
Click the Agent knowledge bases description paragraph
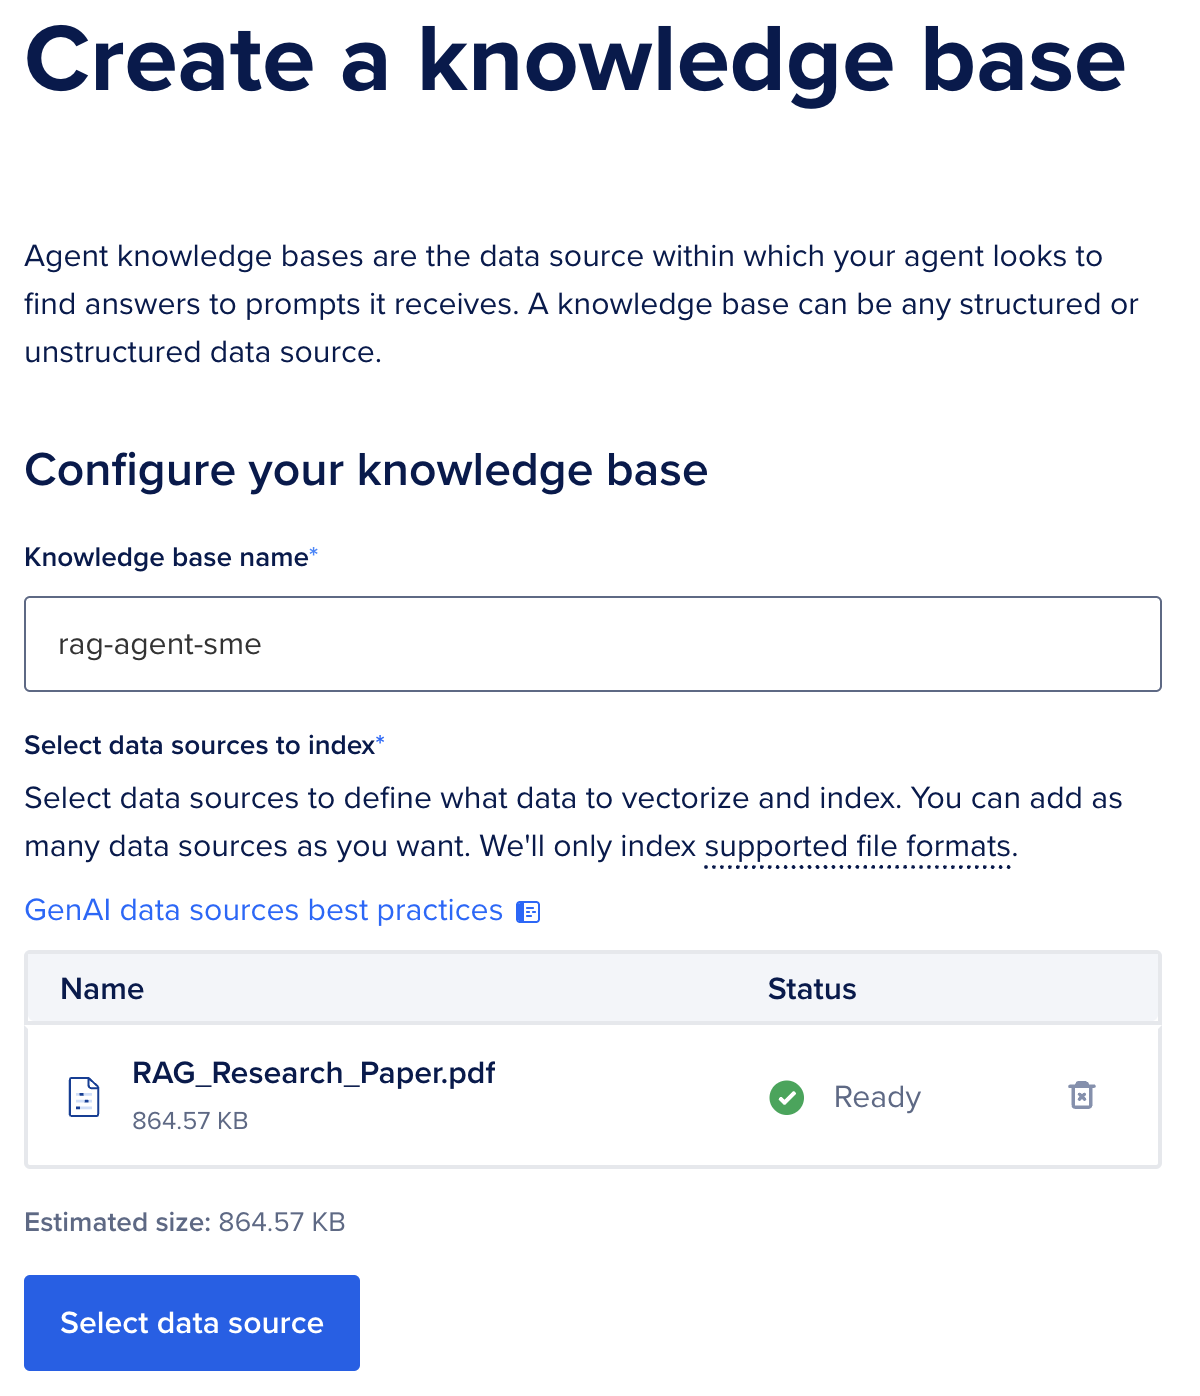[580, 304]
